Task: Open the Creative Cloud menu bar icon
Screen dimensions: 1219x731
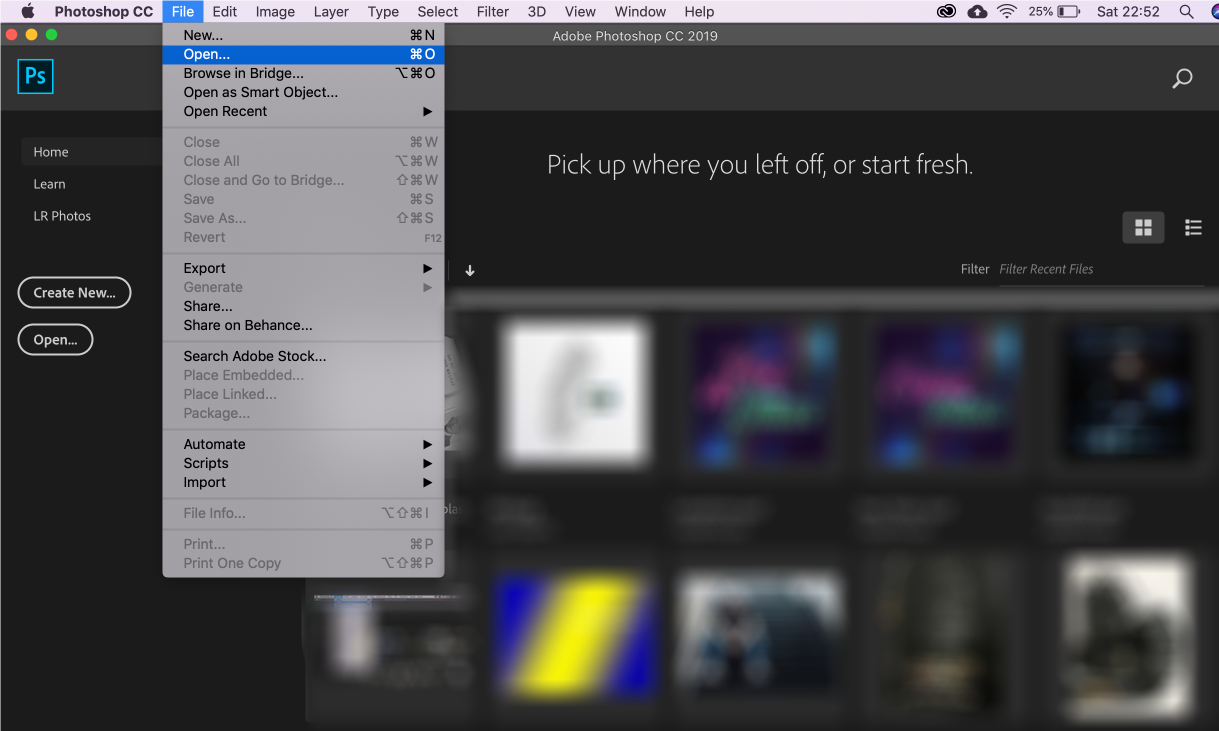Action: 946,12
